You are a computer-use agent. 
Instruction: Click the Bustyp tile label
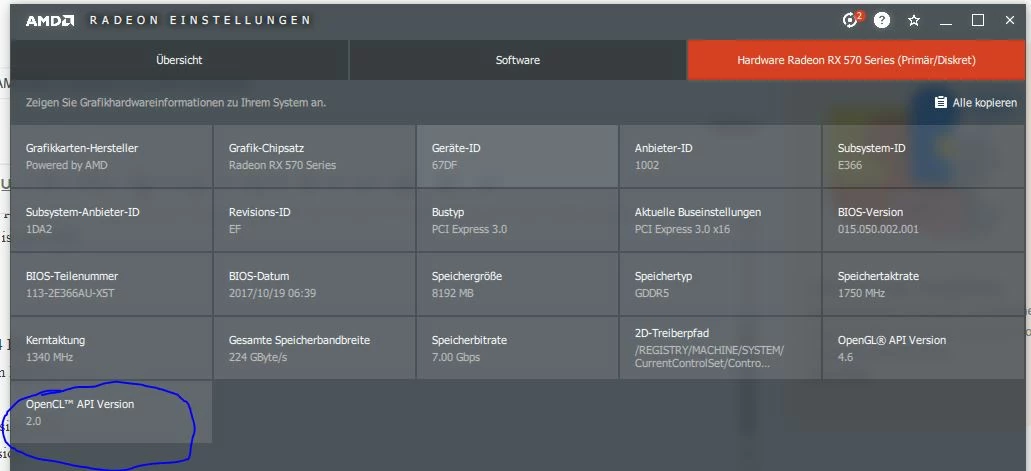coord(448,212)
